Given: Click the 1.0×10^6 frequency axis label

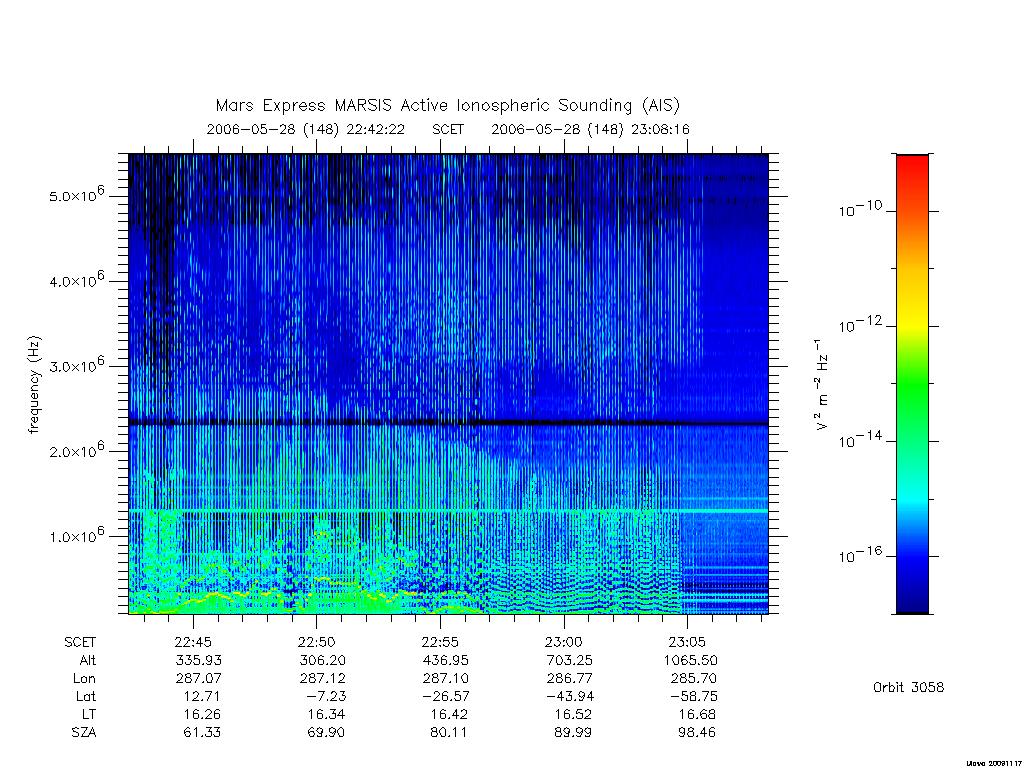Looking at the screenshot, I should coord(76,535).
